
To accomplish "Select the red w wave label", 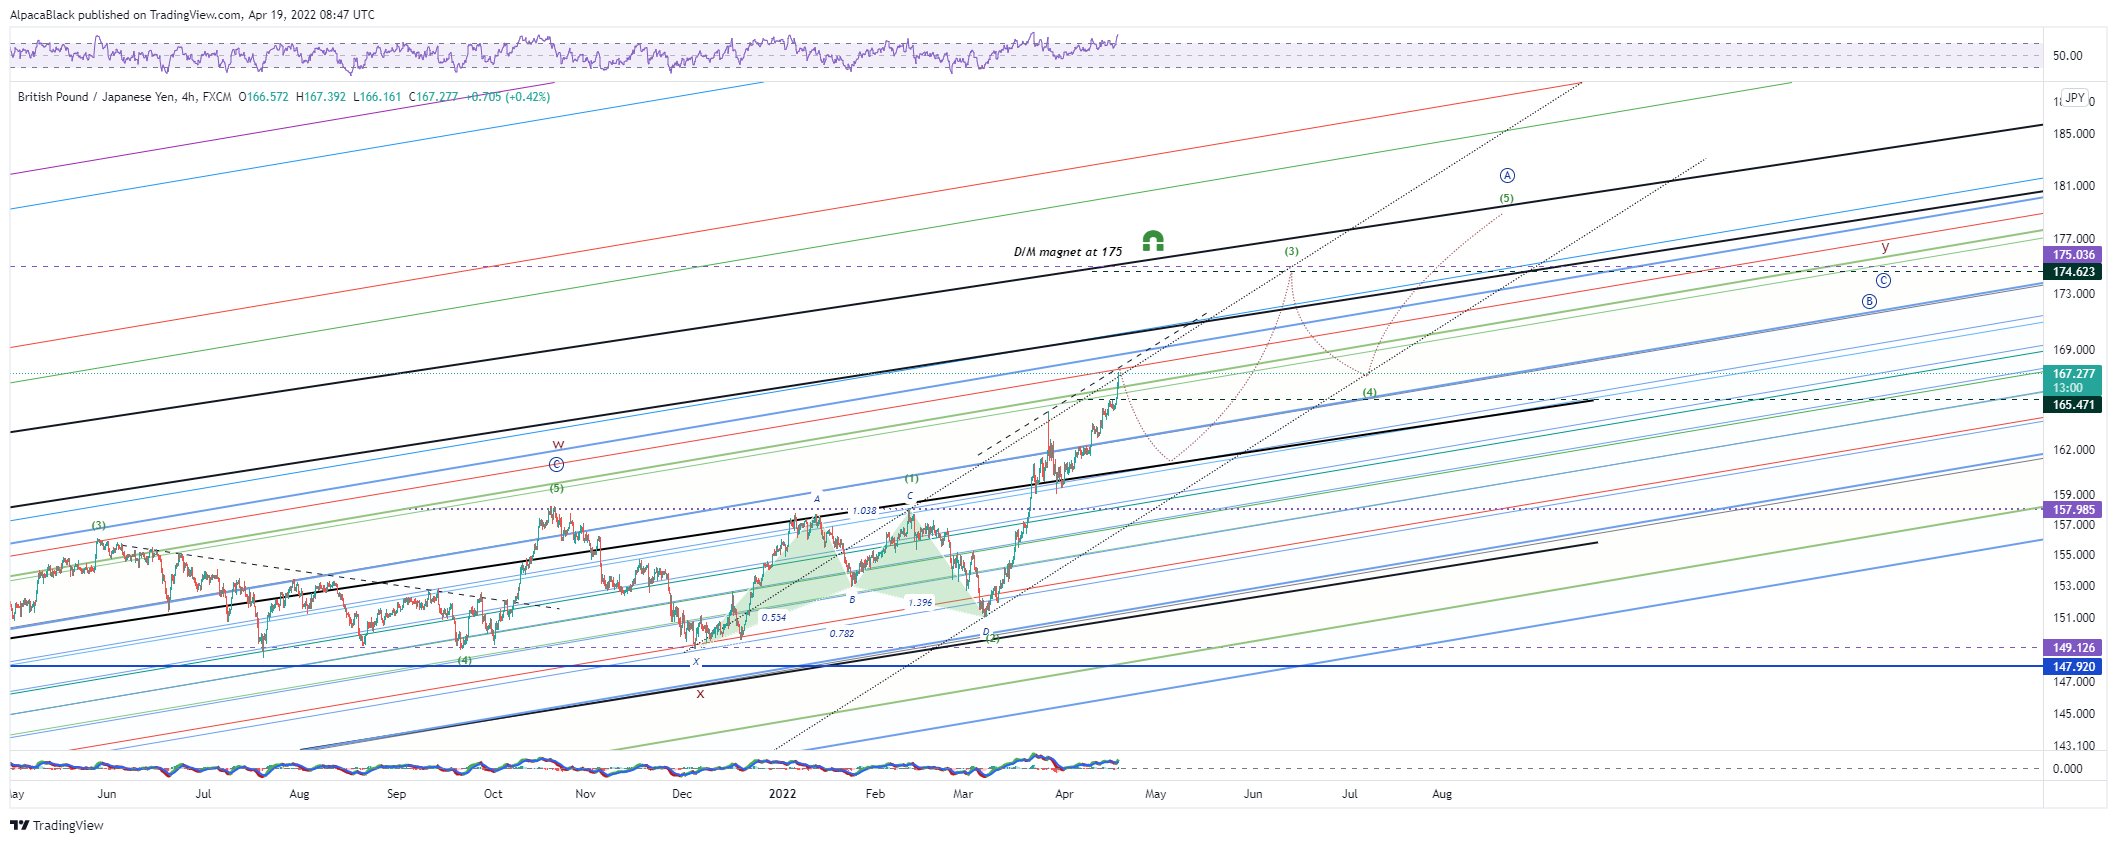I will 558,445.
